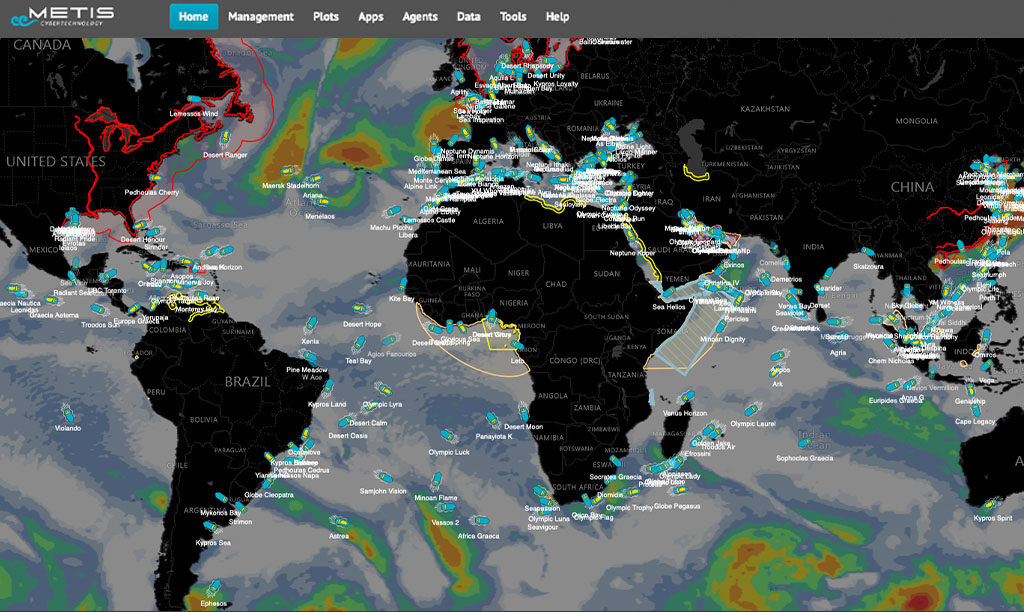
Task: Click the Samjohn Vision ship icon
Action: 383,477
